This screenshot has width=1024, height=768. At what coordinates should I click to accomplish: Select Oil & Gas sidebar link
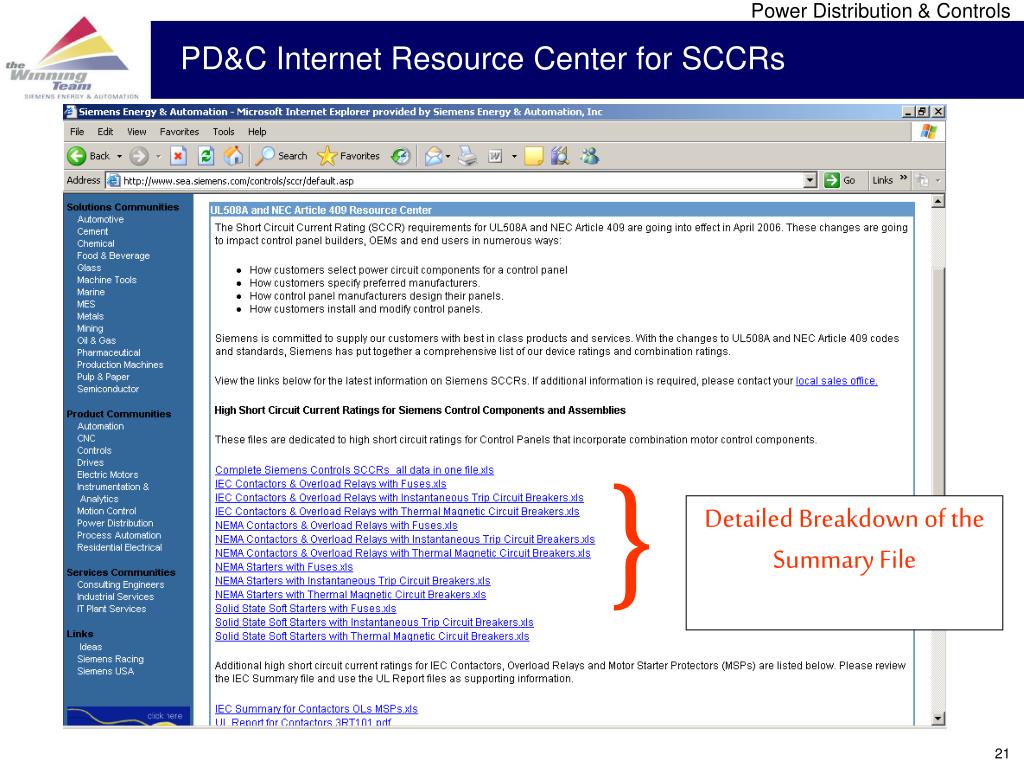[96, 341]
